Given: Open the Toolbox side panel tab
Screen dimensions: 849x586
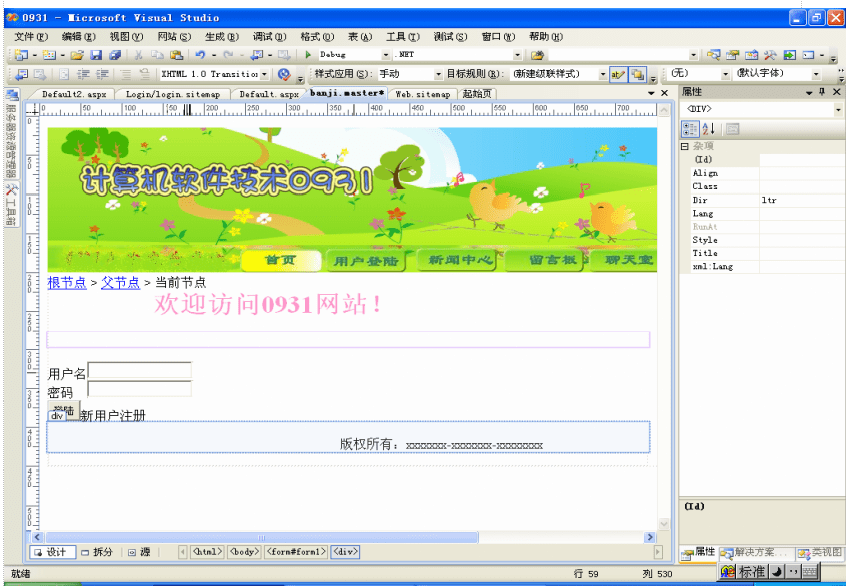Looking at the screenshot, I should [x=11, y=205].
